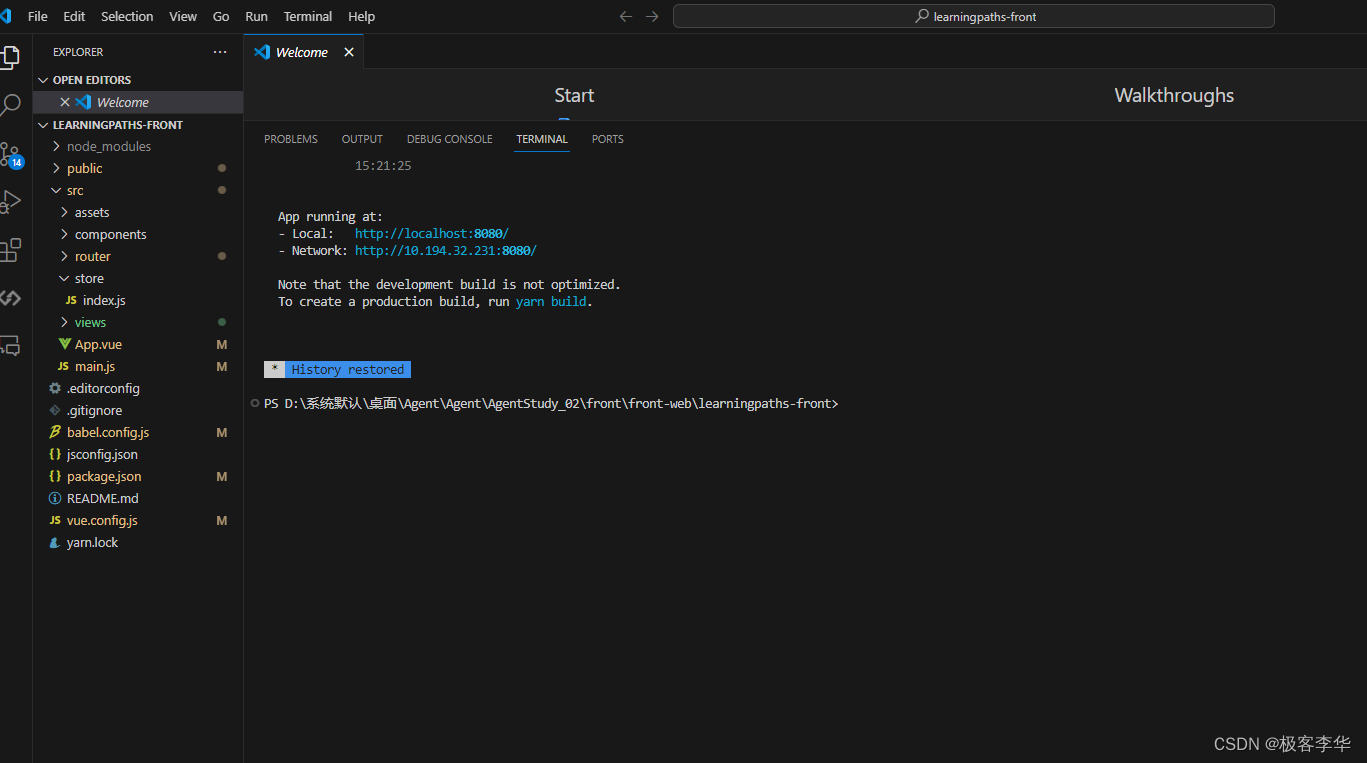Expand the public folder
Screen dimensions: 1367x763
click(56, 168)
